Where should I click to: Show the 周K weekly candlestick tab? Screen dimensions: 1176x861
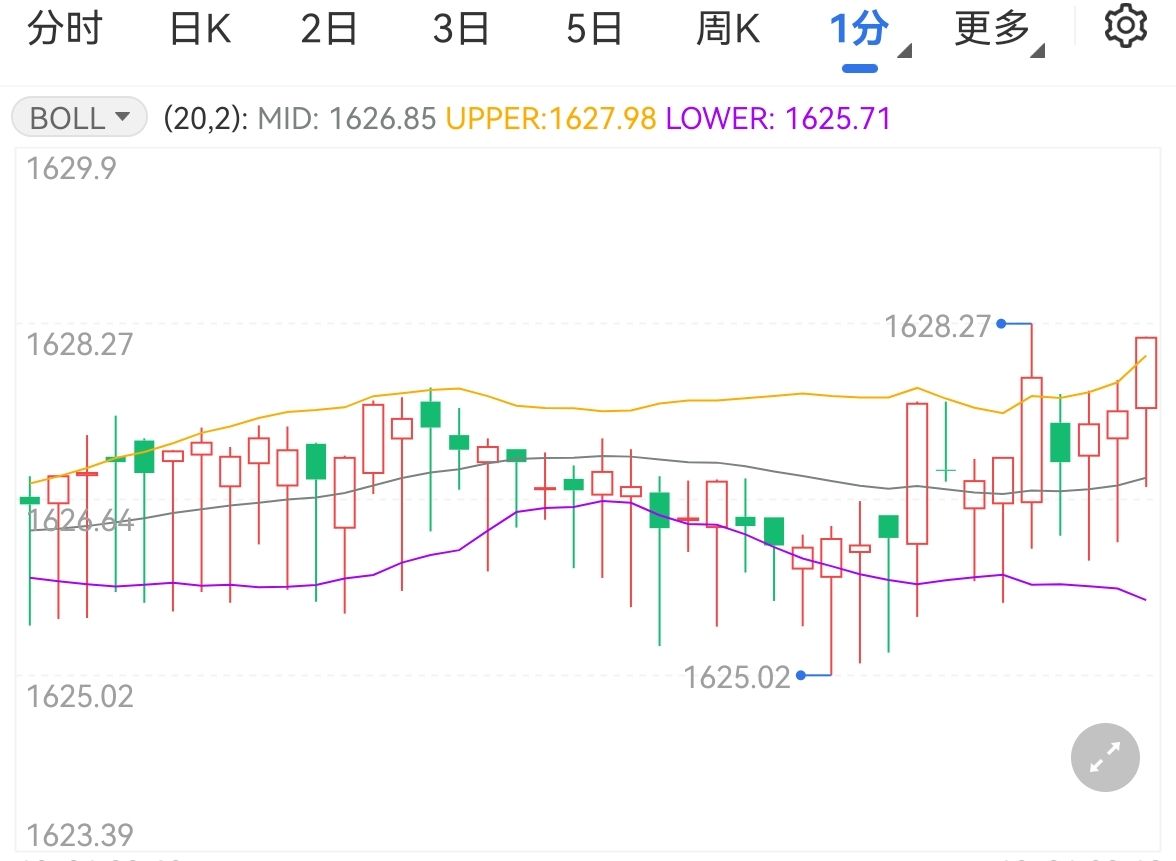coord(728,29)
